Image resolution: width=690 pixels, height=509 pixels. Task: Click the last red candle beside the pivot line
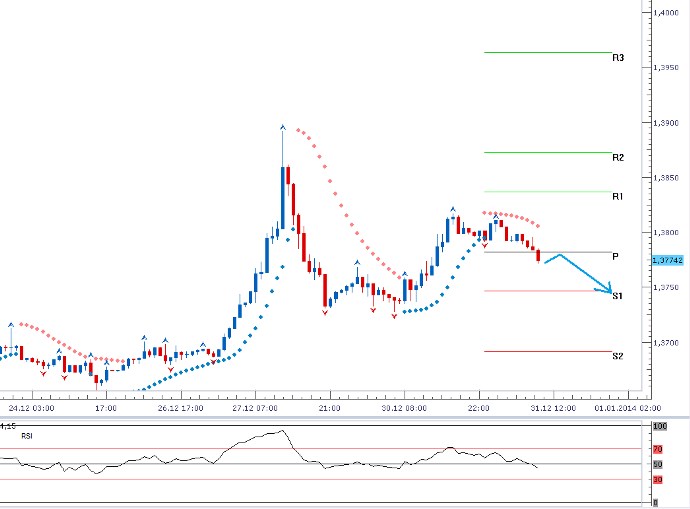pyautogui.click(x=538, y=256)
